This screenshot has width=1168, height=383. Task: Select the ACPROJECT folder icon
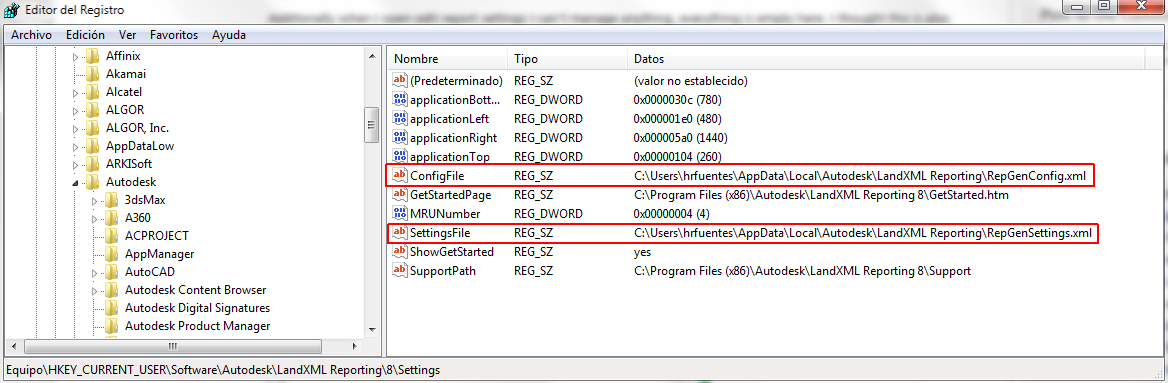pos(112,235)
